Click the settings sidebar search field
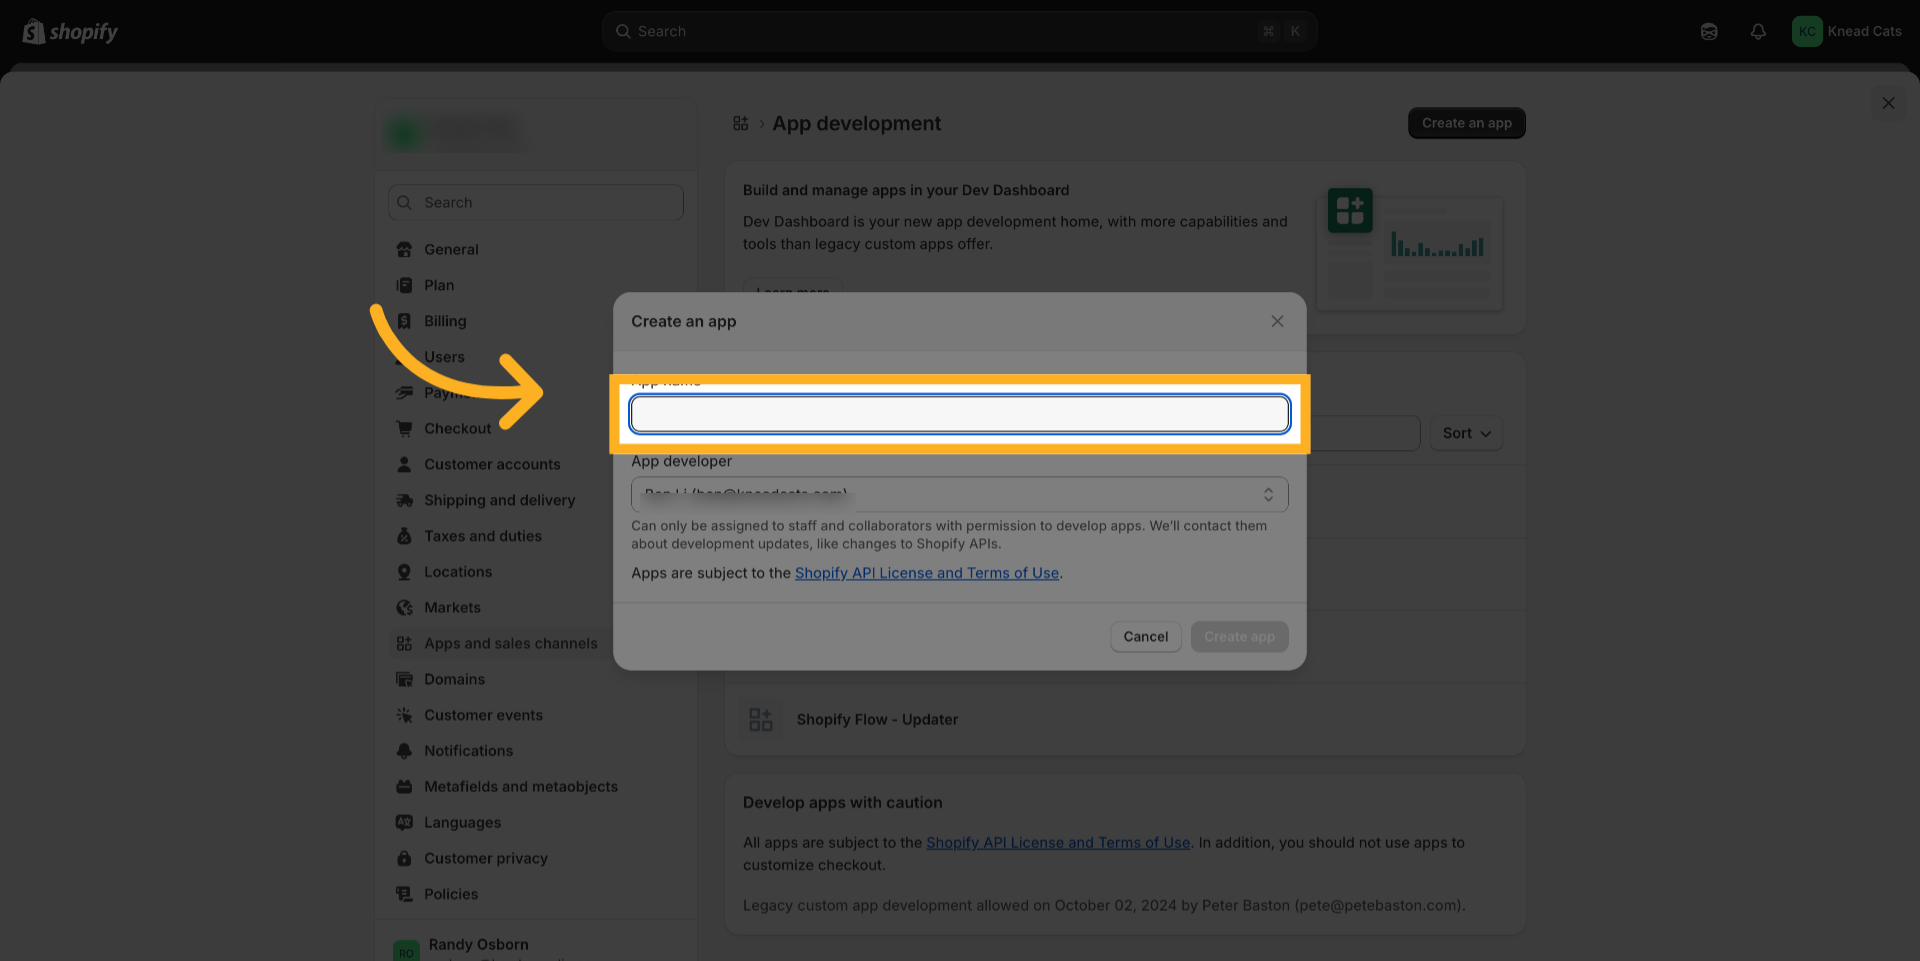The width and height of the screenshot is (1920, 961). (536, 202)
